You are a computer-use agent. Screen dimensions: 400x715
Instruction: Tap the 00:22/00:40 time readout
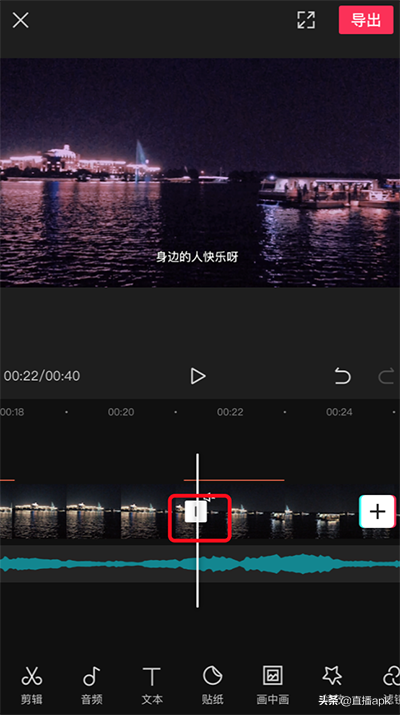coord(42,376)
